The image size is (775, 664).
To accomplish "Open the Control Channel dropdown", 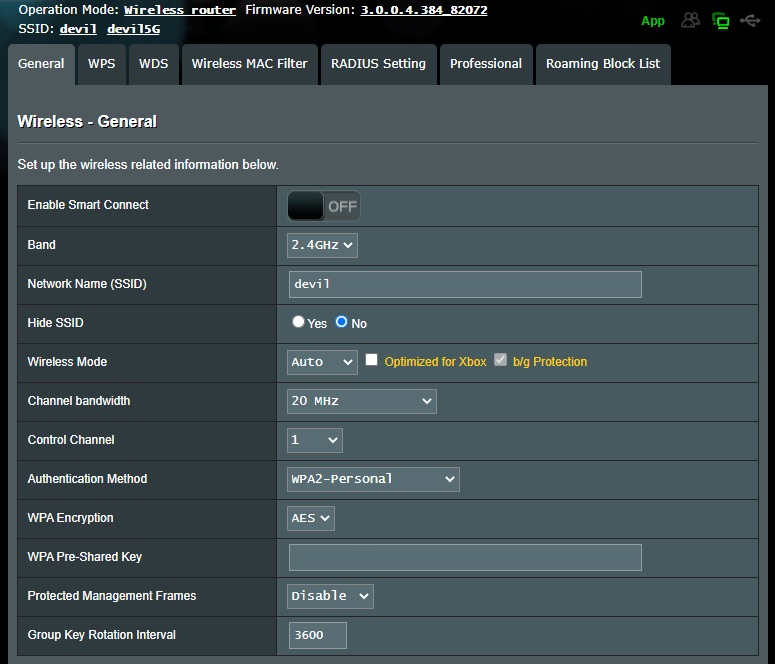I will [x=314, y=440].
